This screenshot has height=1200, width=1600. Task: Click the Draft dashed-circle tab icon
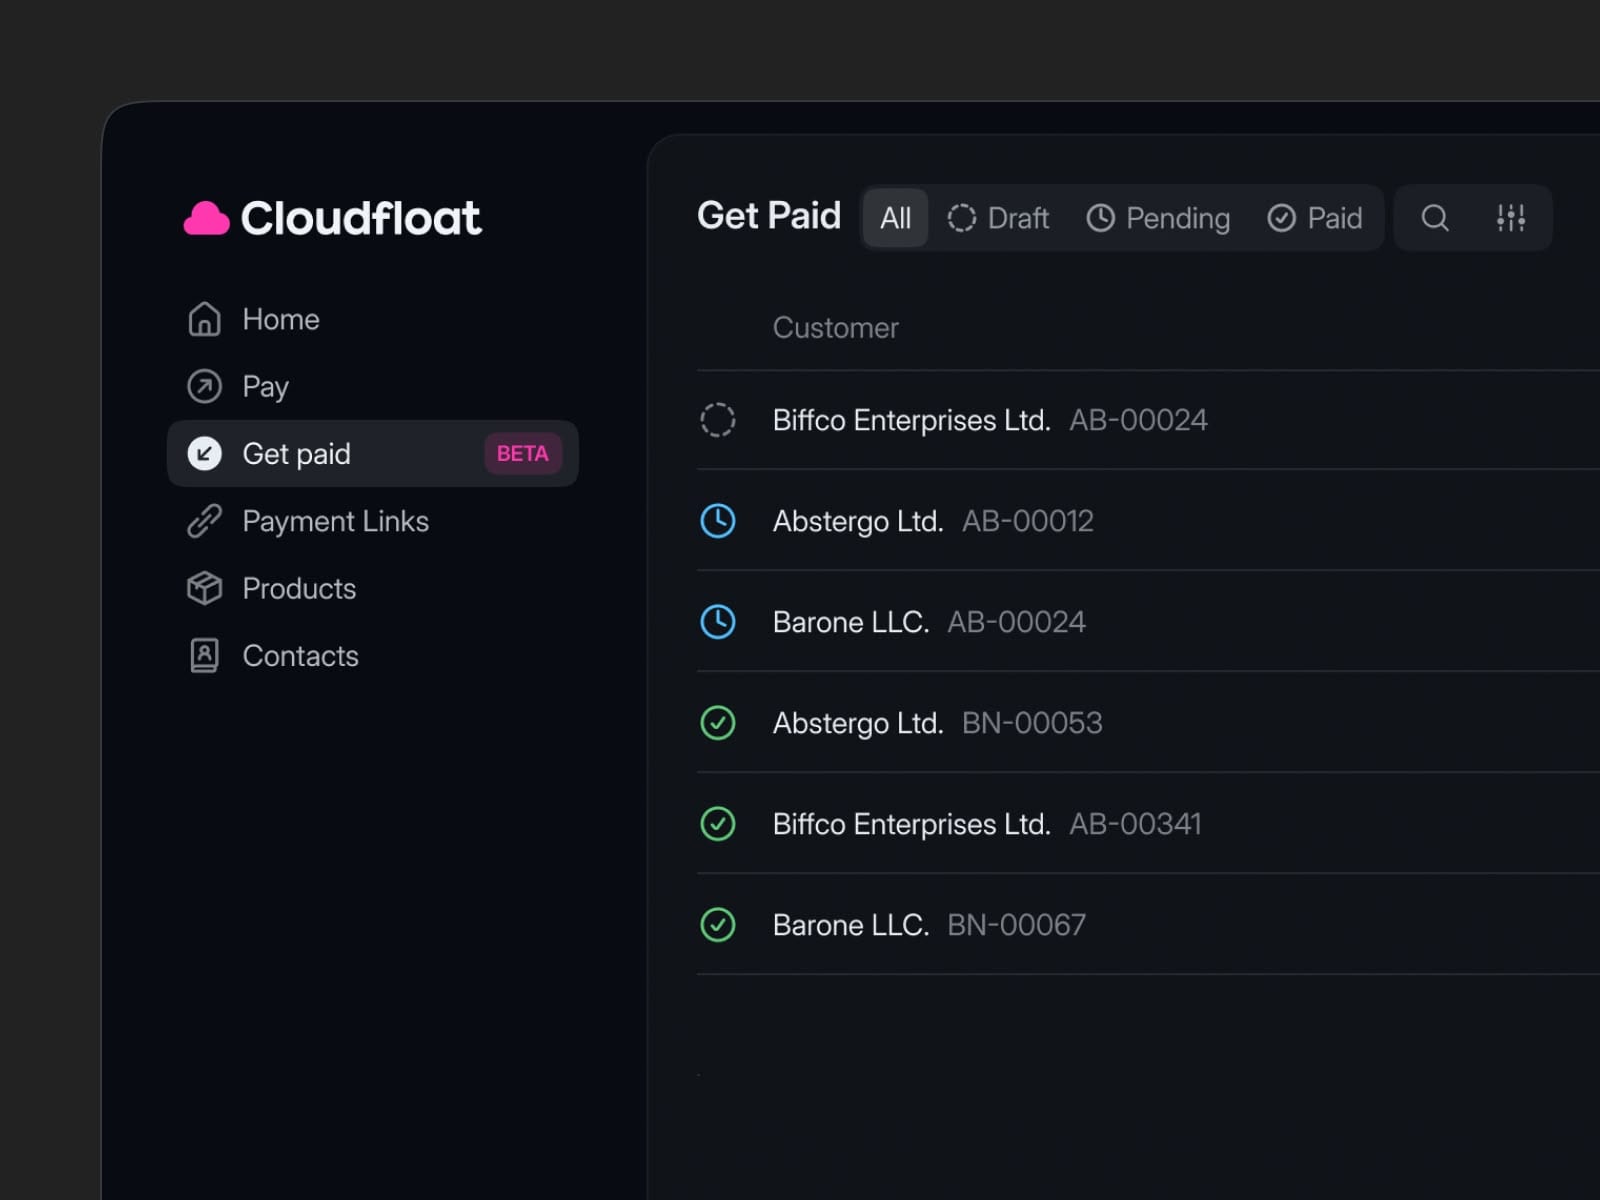(x=961, y=218)
